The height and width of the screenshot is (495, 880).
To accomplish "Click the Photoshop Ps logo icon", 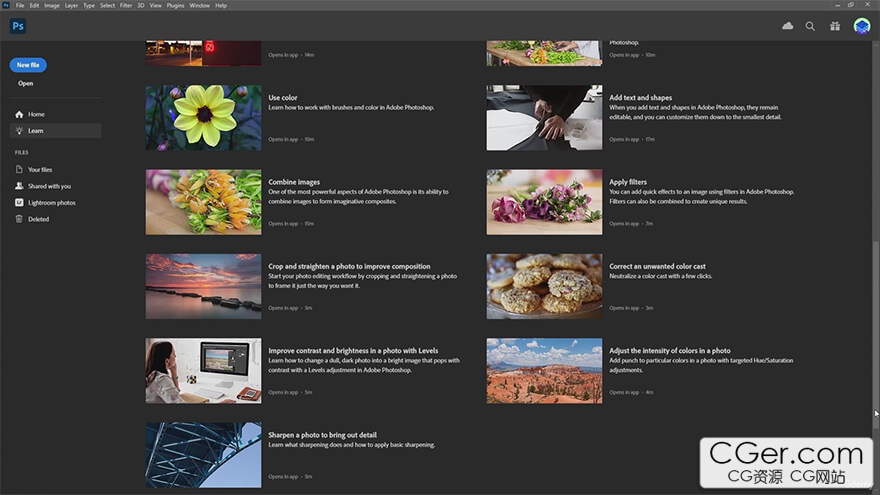I will [18, 26].
